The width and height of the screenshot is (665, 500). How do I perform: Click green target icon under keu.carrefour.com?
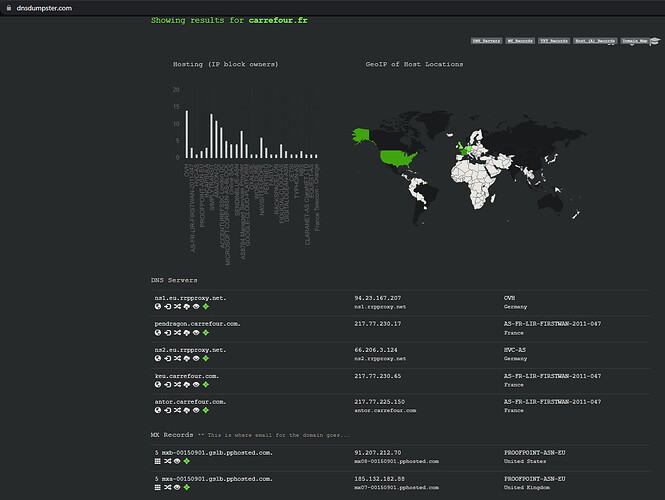206,385
